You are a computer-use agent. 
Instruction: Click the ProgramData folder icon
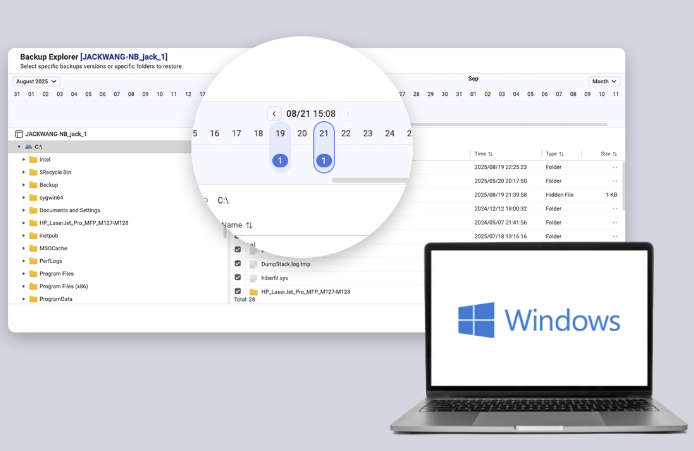point(33,299)
